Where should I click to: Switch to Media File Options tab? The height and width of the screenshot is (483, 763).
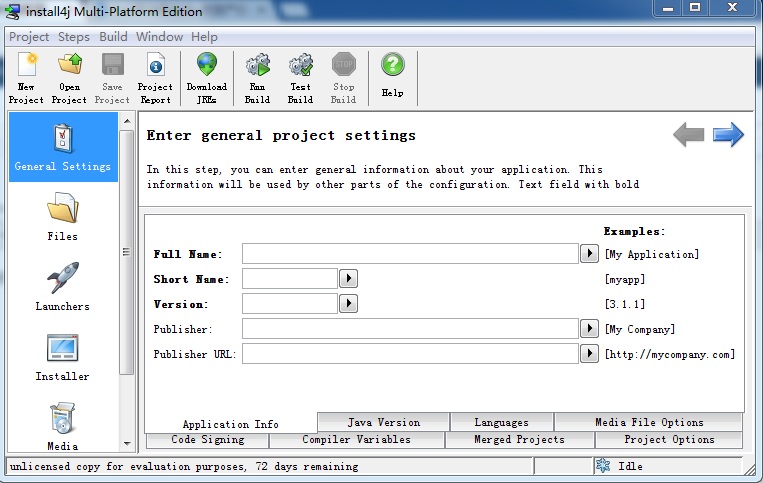(649, 422)
